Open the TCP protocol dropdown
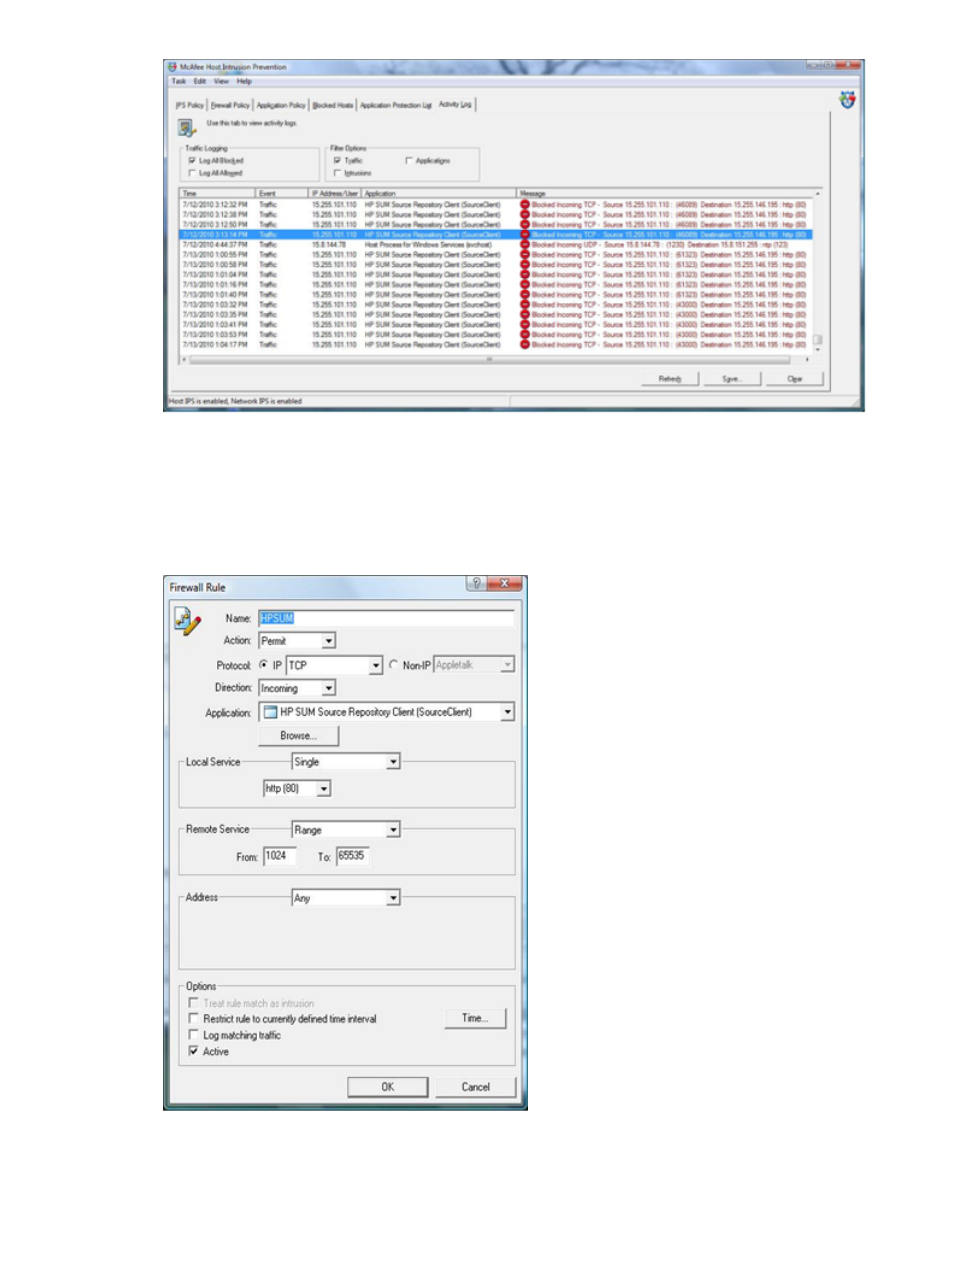The width and height of the screenshot is (954, 1270). coord(376,665)
